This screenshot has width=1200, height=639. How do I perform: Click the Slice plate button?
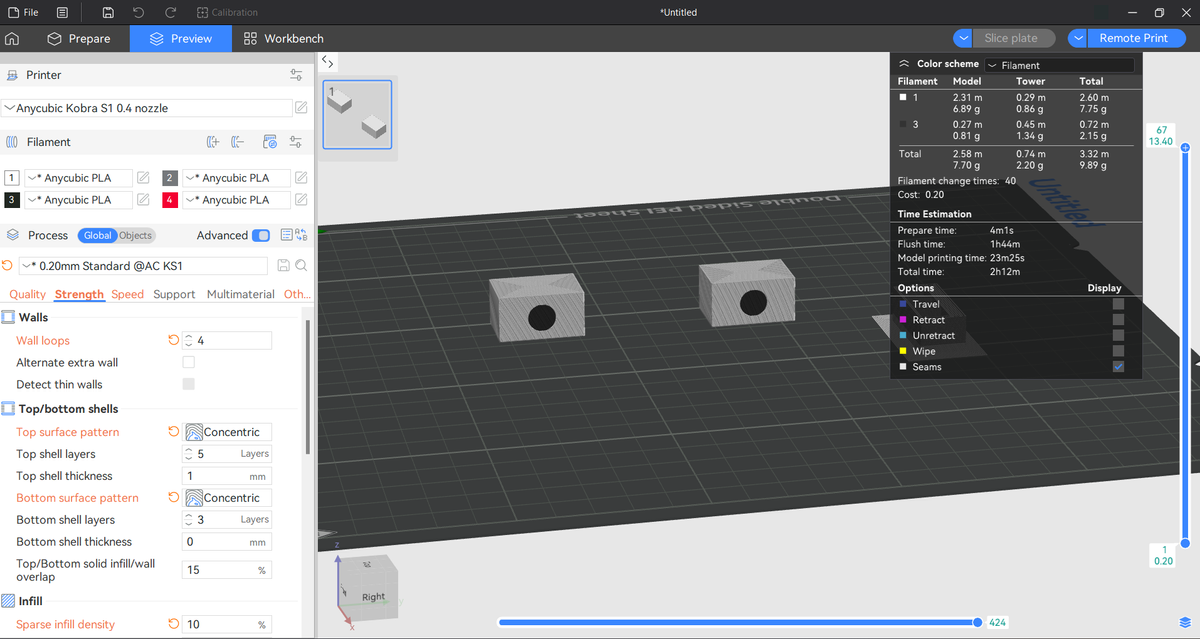click(1014, 38)
